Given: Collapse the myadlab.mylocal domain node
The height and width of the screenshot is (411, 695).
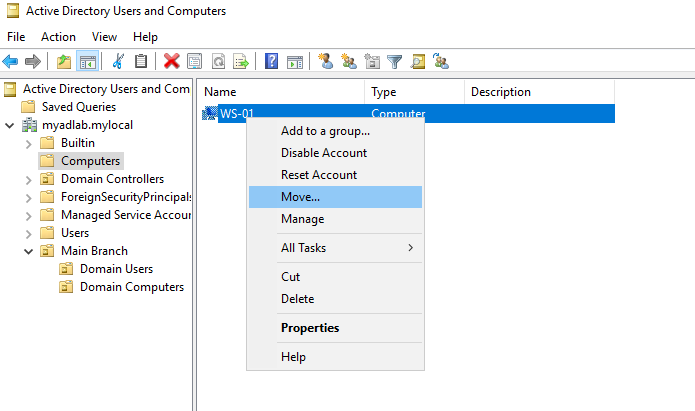Looking at the screenshot, I should (9, 125).
